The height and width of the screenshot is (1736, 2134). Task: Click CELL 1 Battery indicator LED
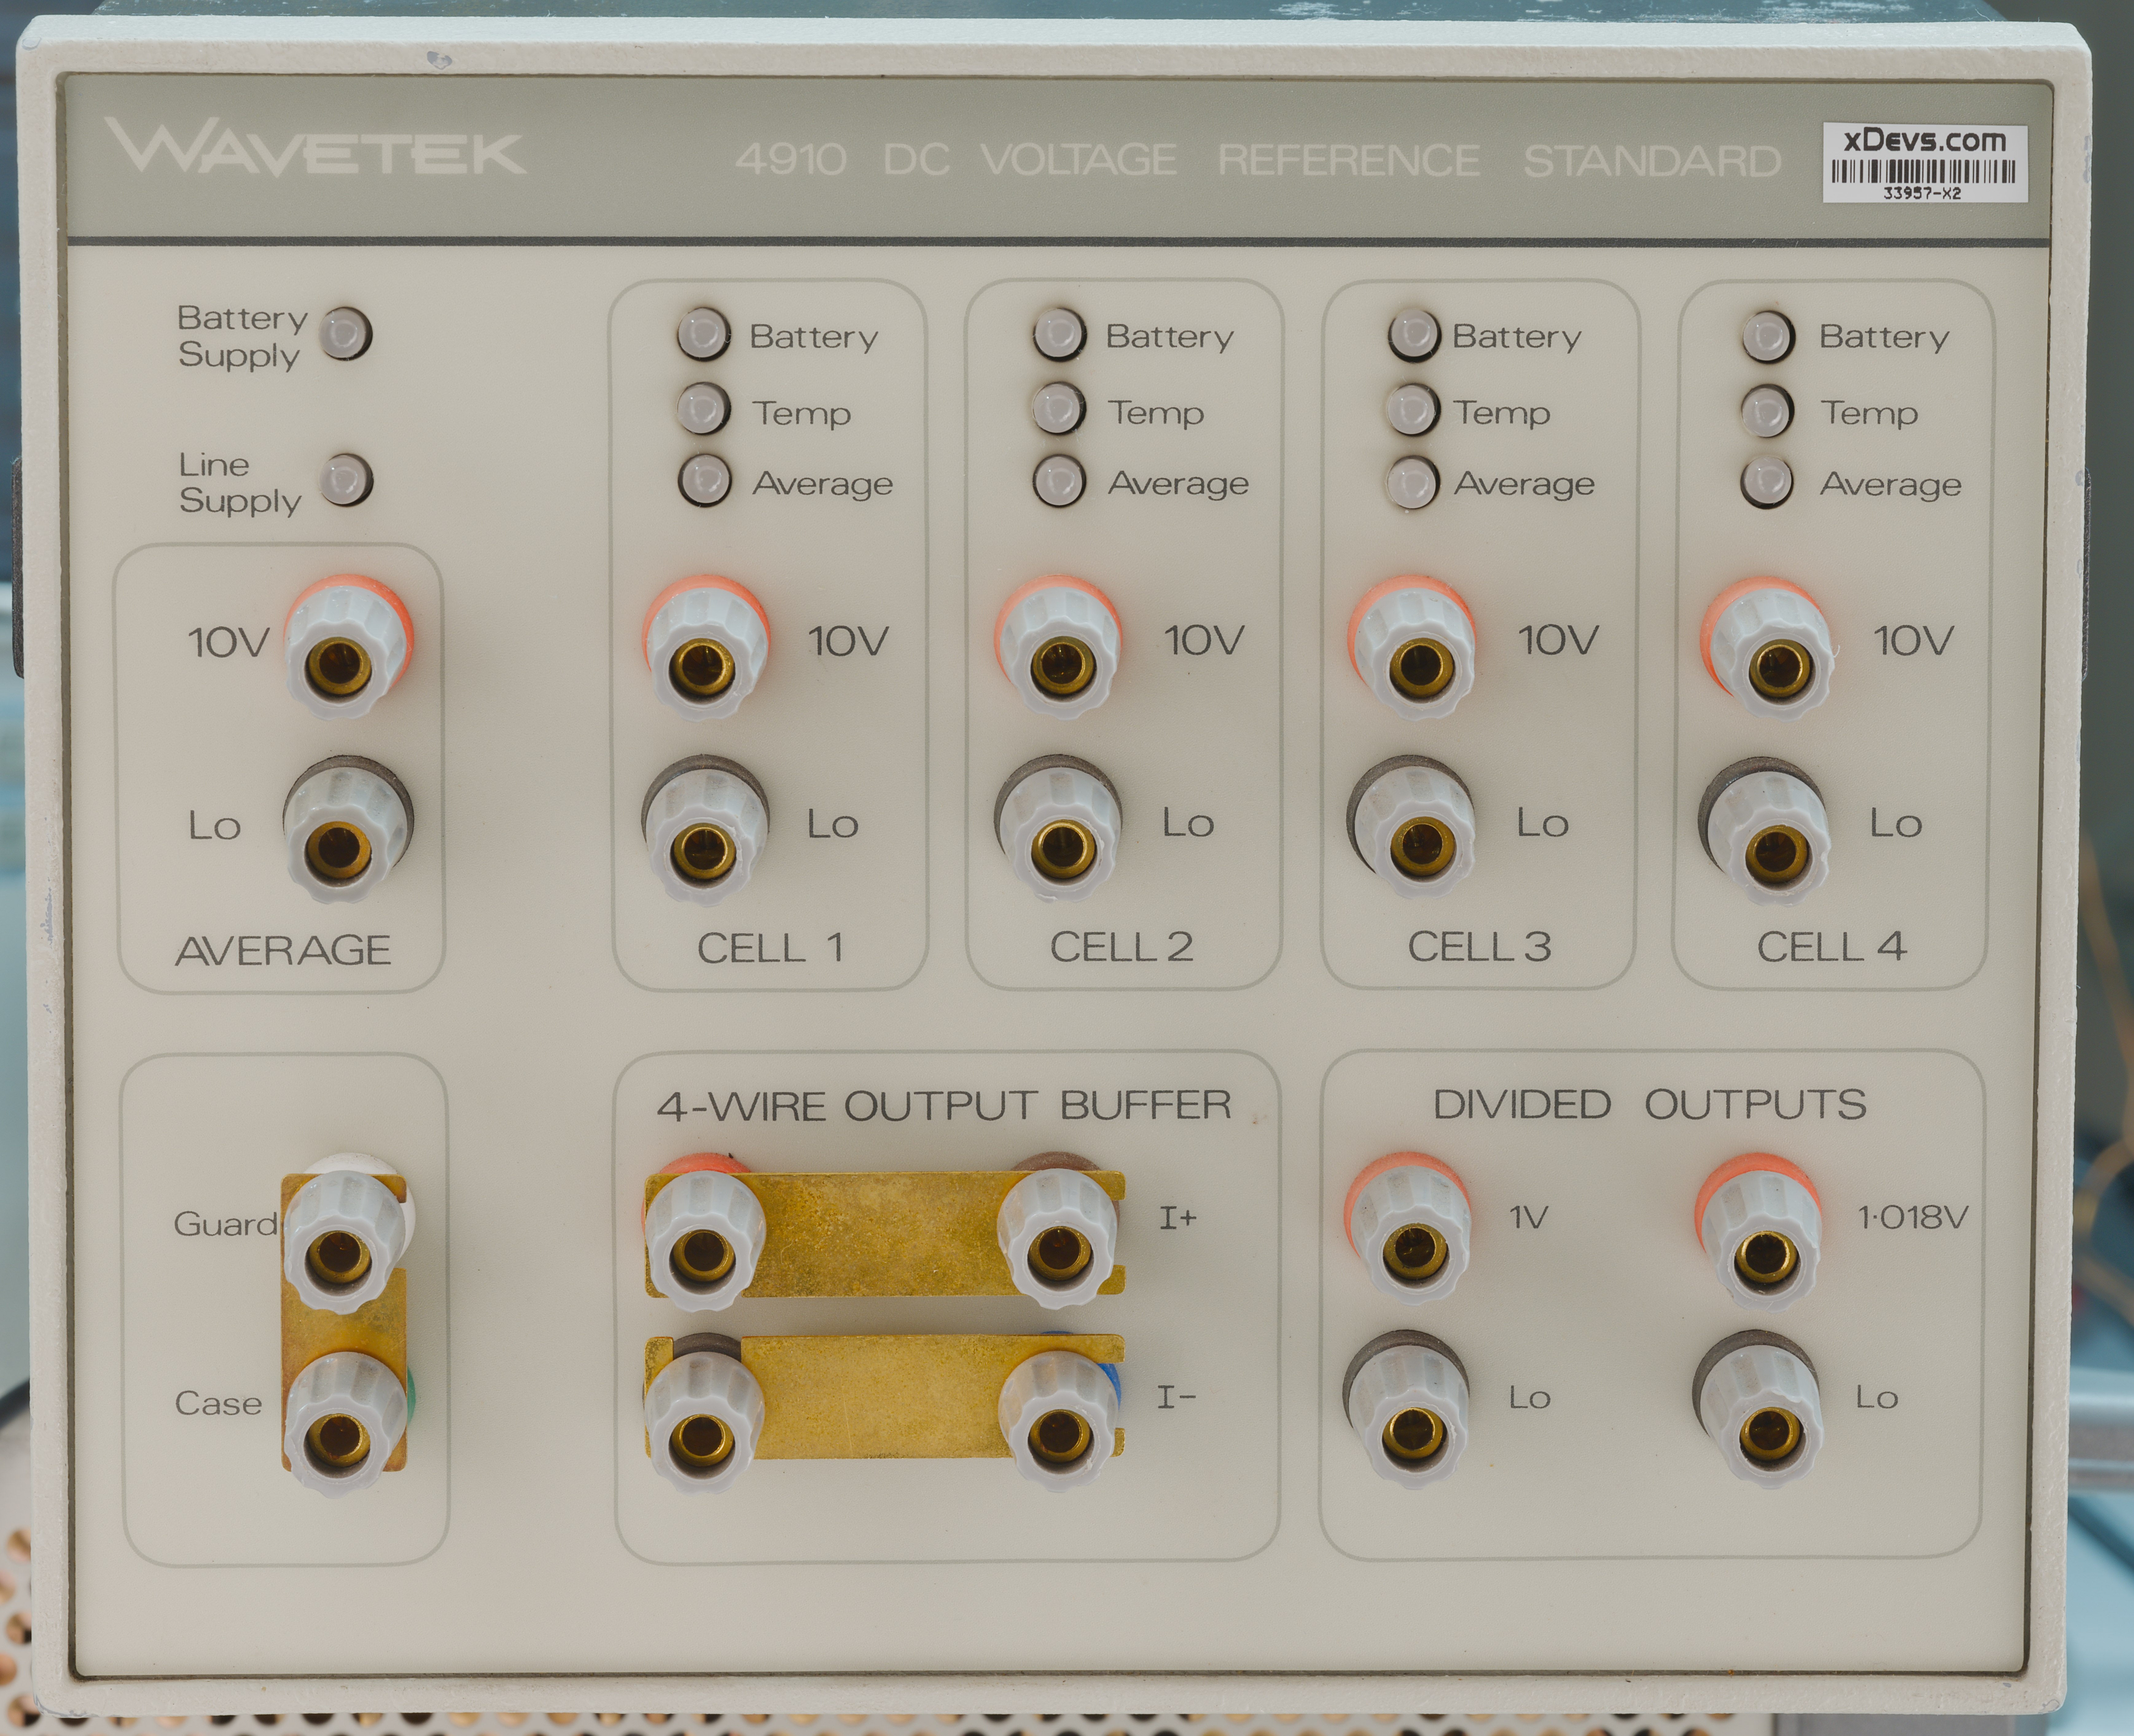pos(703,333)
